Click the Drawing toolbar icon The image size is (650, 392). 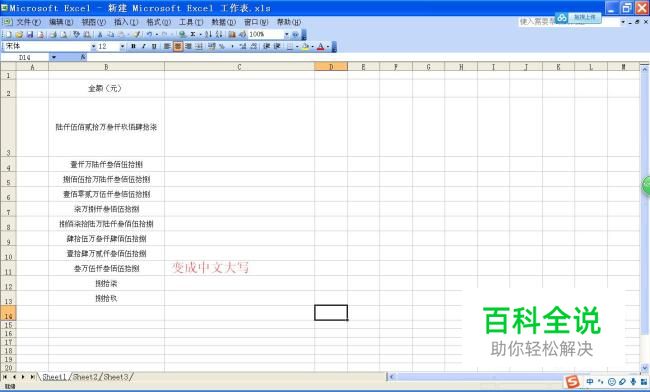coord(243,35)
